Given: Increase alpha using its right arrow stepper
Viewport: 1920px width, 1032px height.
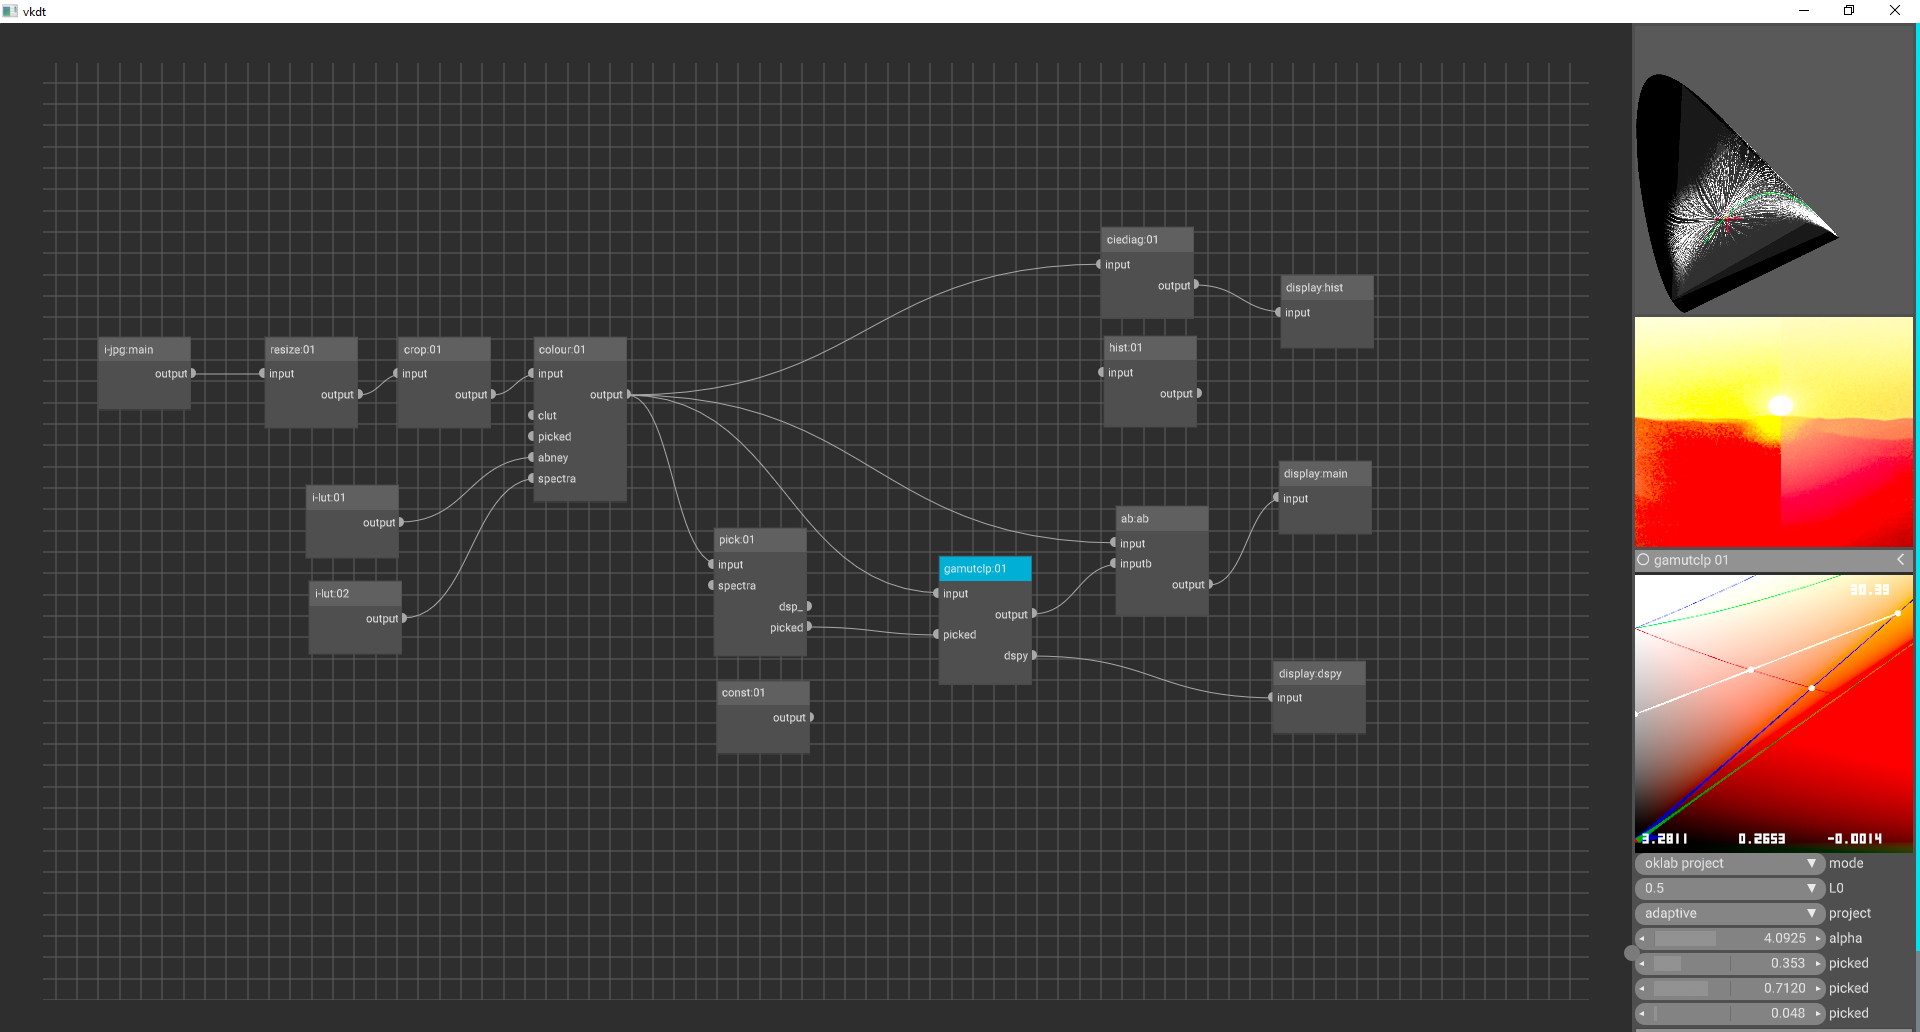Looking at the screenshot, I should click(1820, 938).
